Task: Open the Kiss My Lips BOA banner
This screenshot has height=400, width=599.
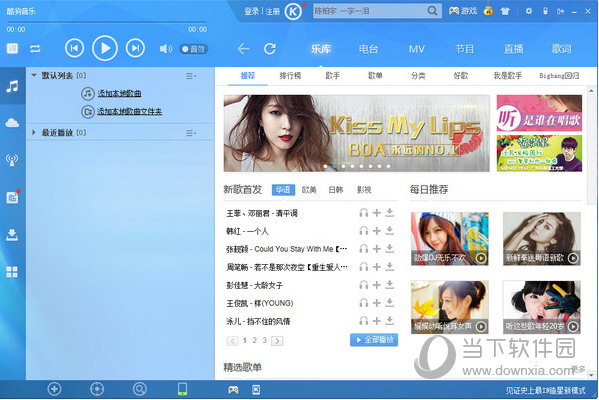Action: click(x=356, y=133)
